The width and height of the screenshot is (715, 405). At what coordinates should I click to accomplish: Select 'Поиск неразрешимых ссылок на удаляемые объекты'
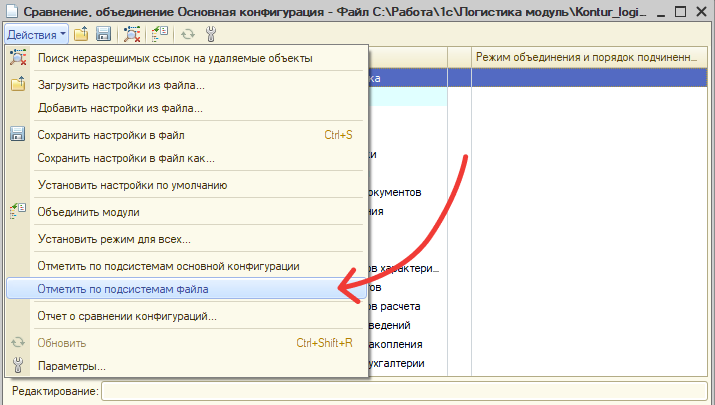pyautogui.click(x=174, y=58)
